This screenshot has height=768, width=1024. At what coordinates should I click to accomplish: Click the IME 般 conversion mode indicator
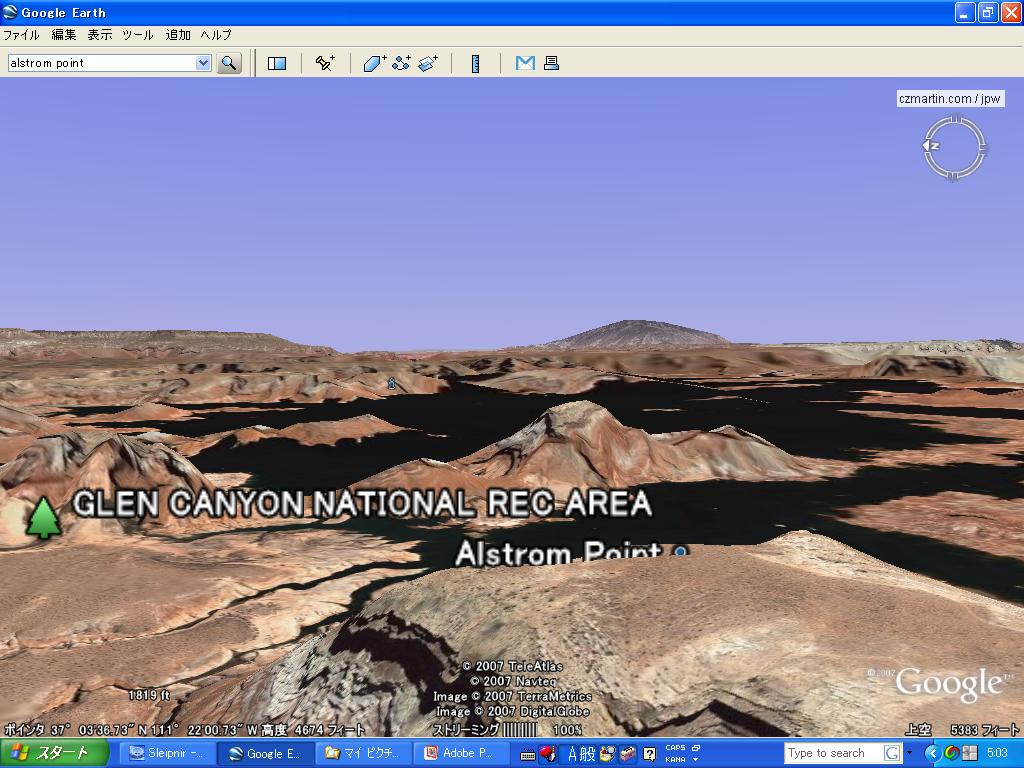point(588,754)
